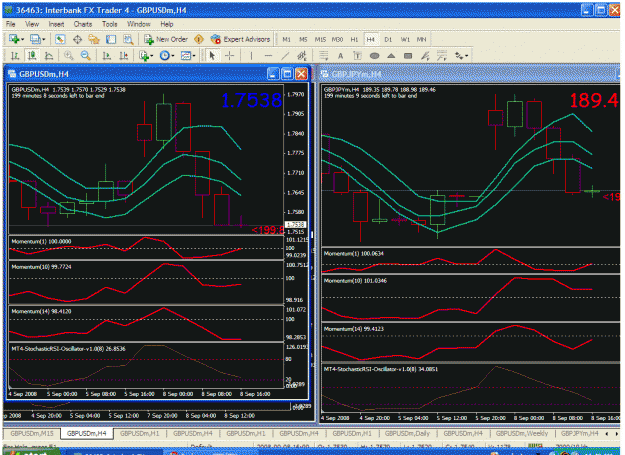The width and height of the screenshot is (625, 455).
Task: Toggle Auto Scroll chart icon
Action: pos(106,55)
